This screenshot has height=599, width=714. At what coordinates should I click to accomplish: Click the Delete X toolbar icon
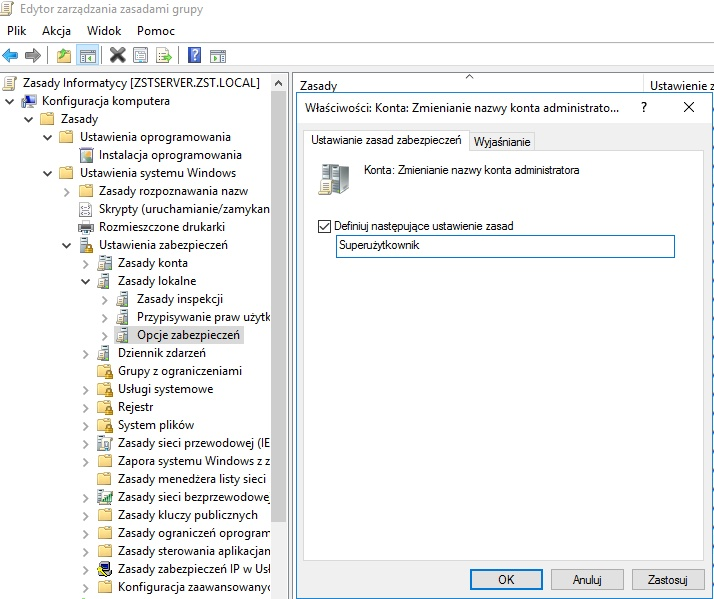tap(118, 55)
